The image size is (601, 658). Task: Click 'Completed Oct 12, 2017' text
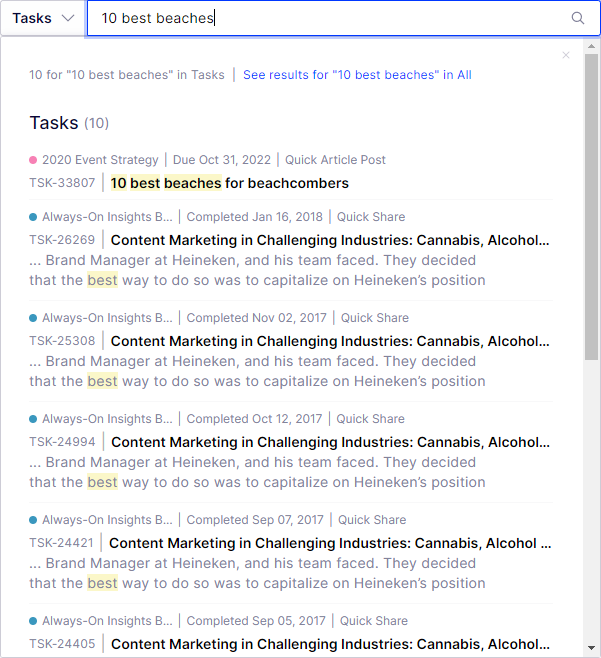pyautogui.click(x=254, y=419)
